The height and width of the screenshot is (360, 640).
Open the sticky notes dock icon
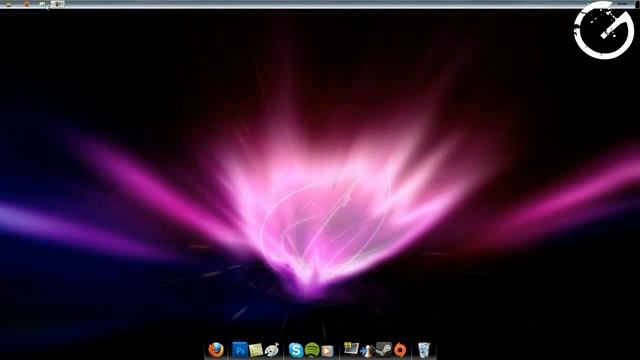tap(256, 350)
